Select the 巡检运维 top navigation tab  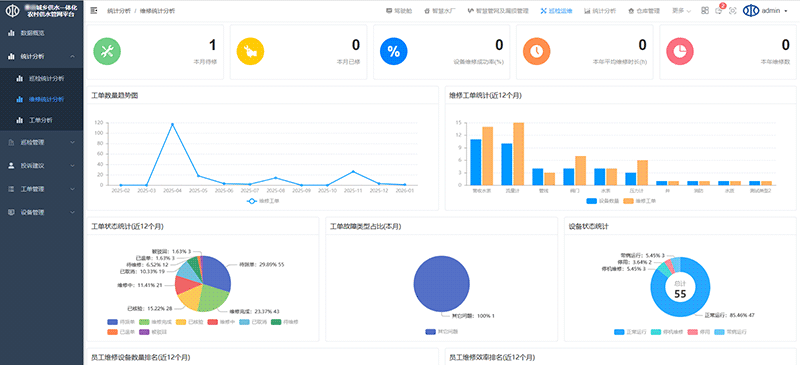tap(556, 11)
